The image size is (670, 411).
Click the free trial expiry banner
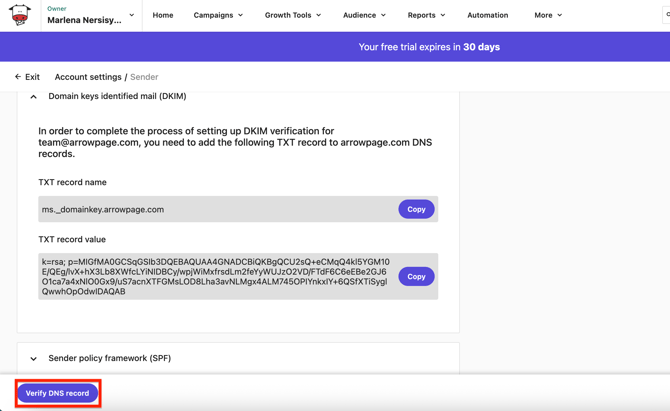pos(429,47)
